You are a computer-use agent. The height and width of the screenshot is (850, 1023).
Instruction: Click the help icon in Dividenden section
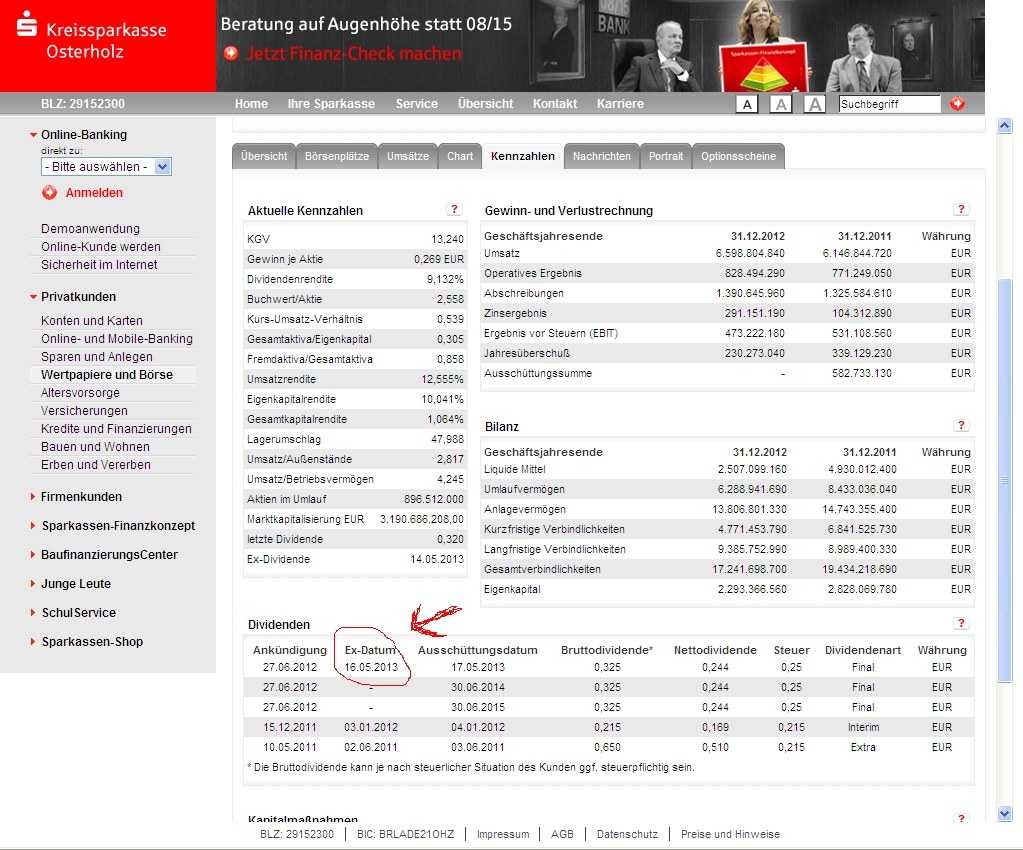pyautogui.click(x=961, y=623)
